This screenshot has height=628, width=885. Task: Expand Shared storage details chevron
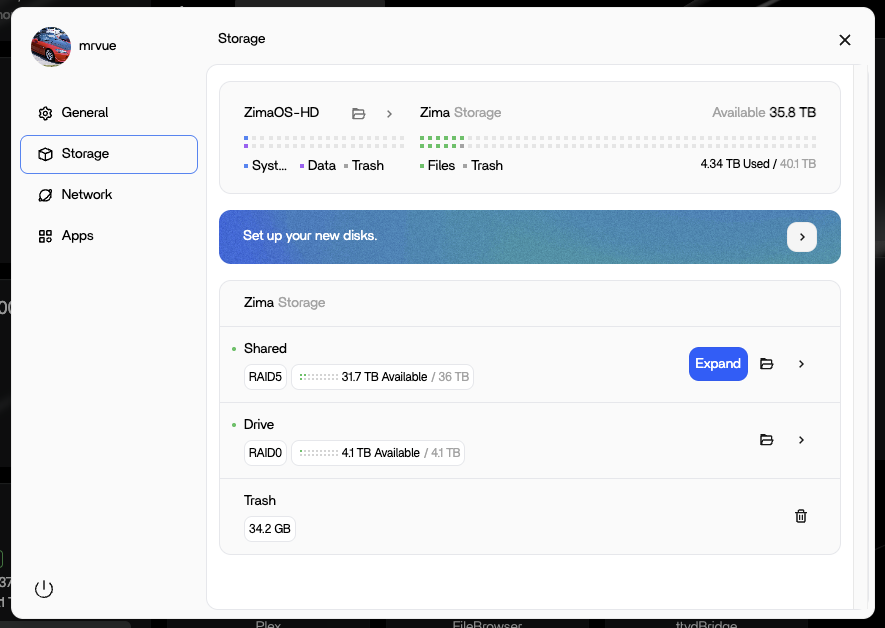[x=801, y=364]
